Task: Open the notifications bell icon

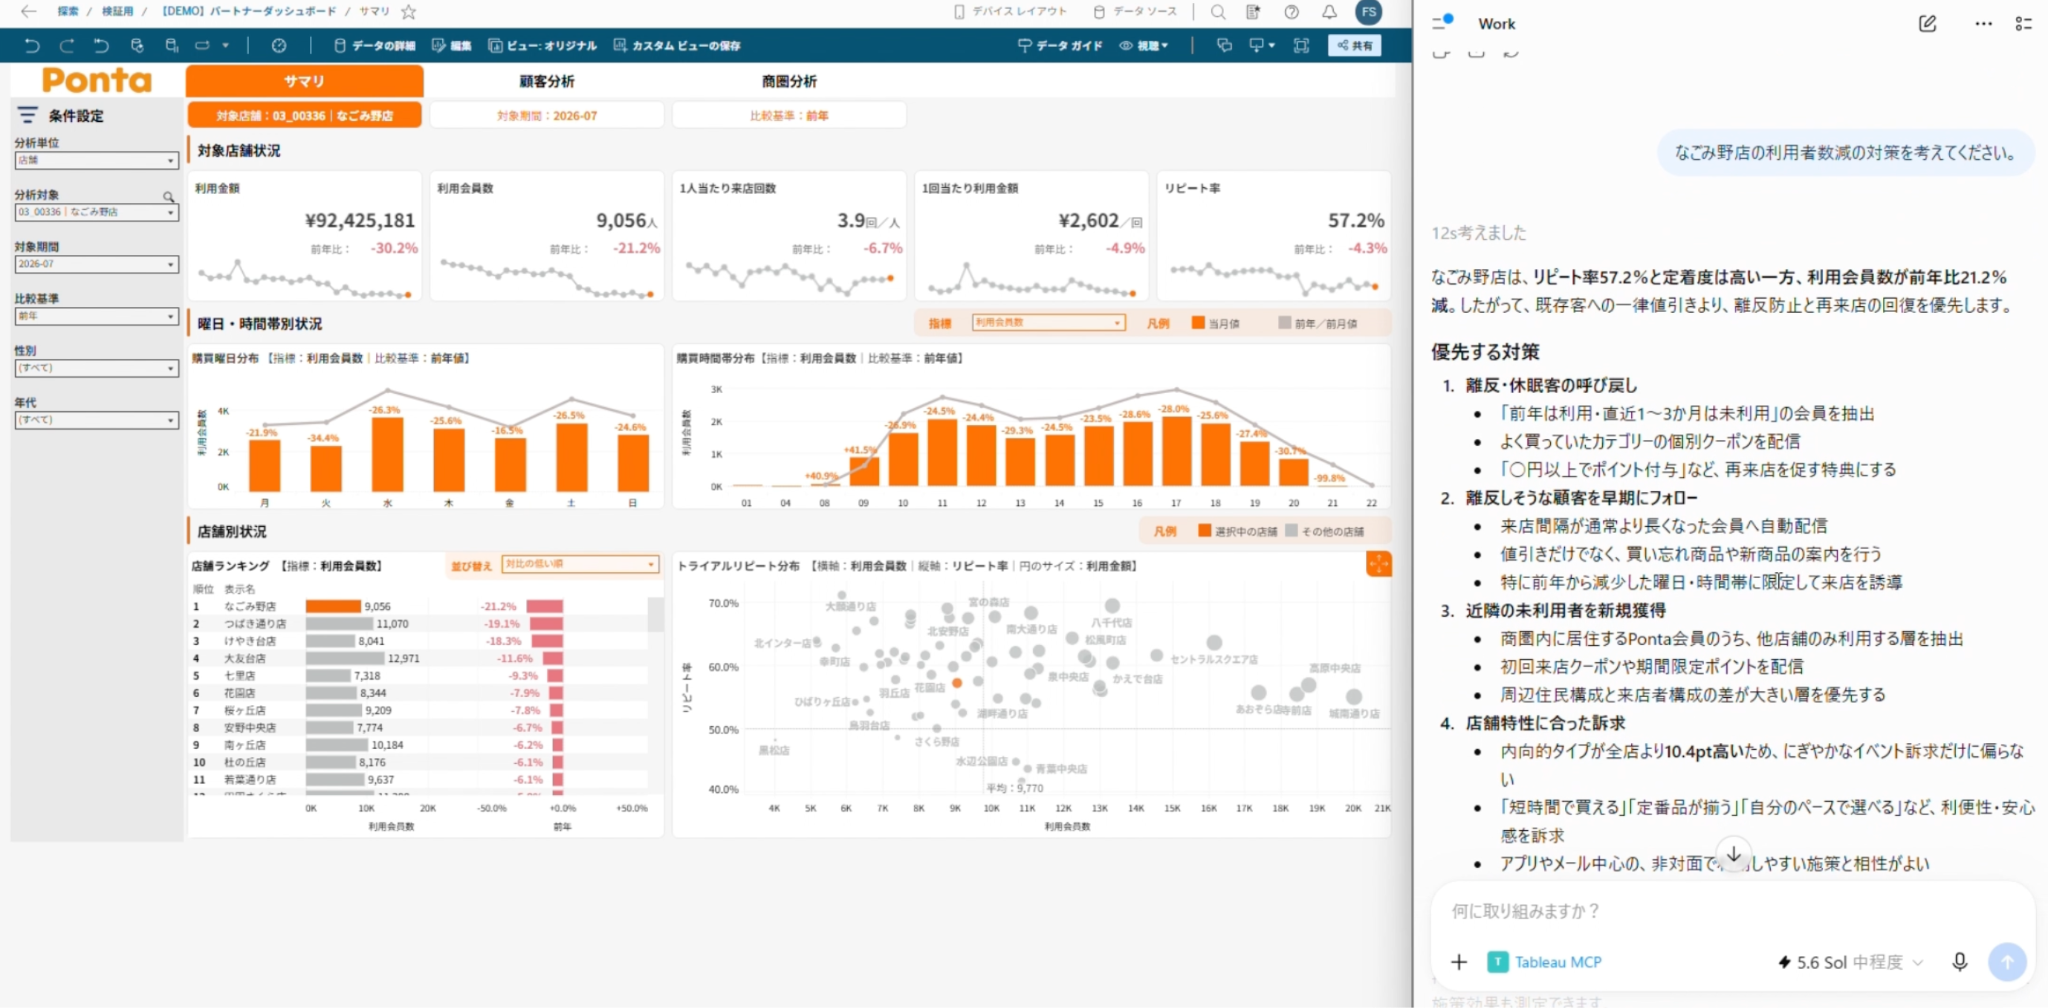Action: click(x=1329, y=12)
